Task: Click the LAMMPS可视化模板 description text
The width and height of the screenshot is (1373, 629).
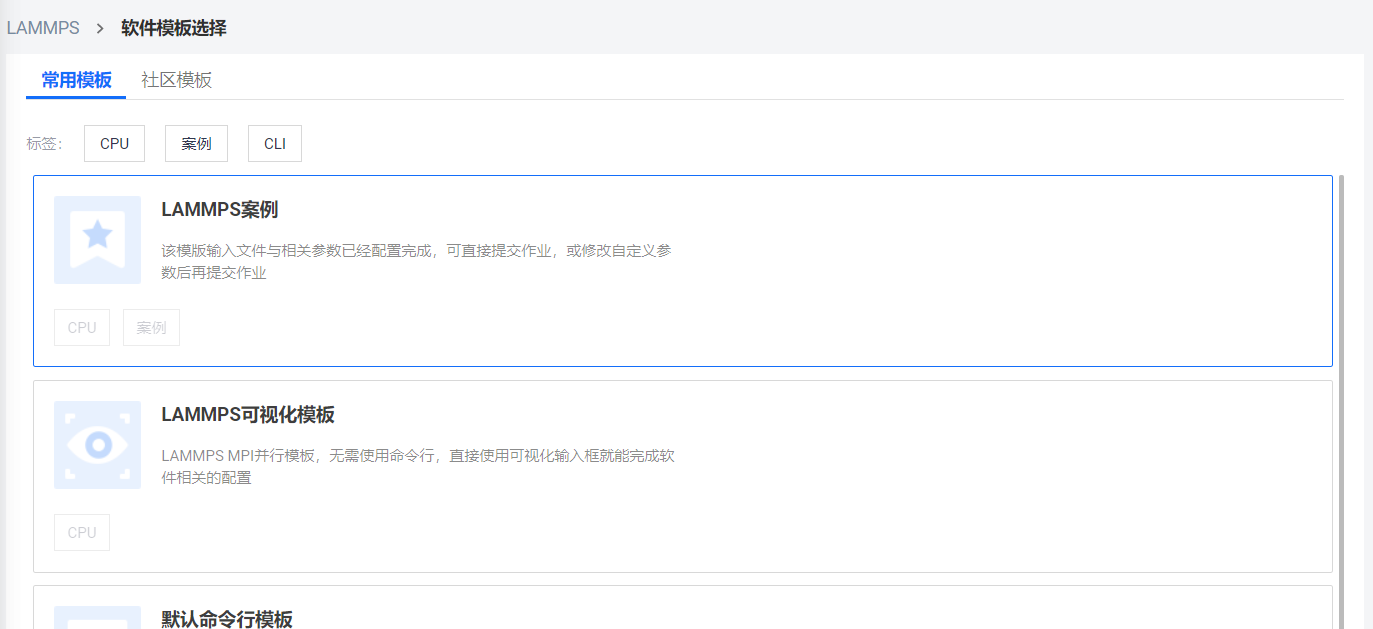Action: (x=418, y=466)
